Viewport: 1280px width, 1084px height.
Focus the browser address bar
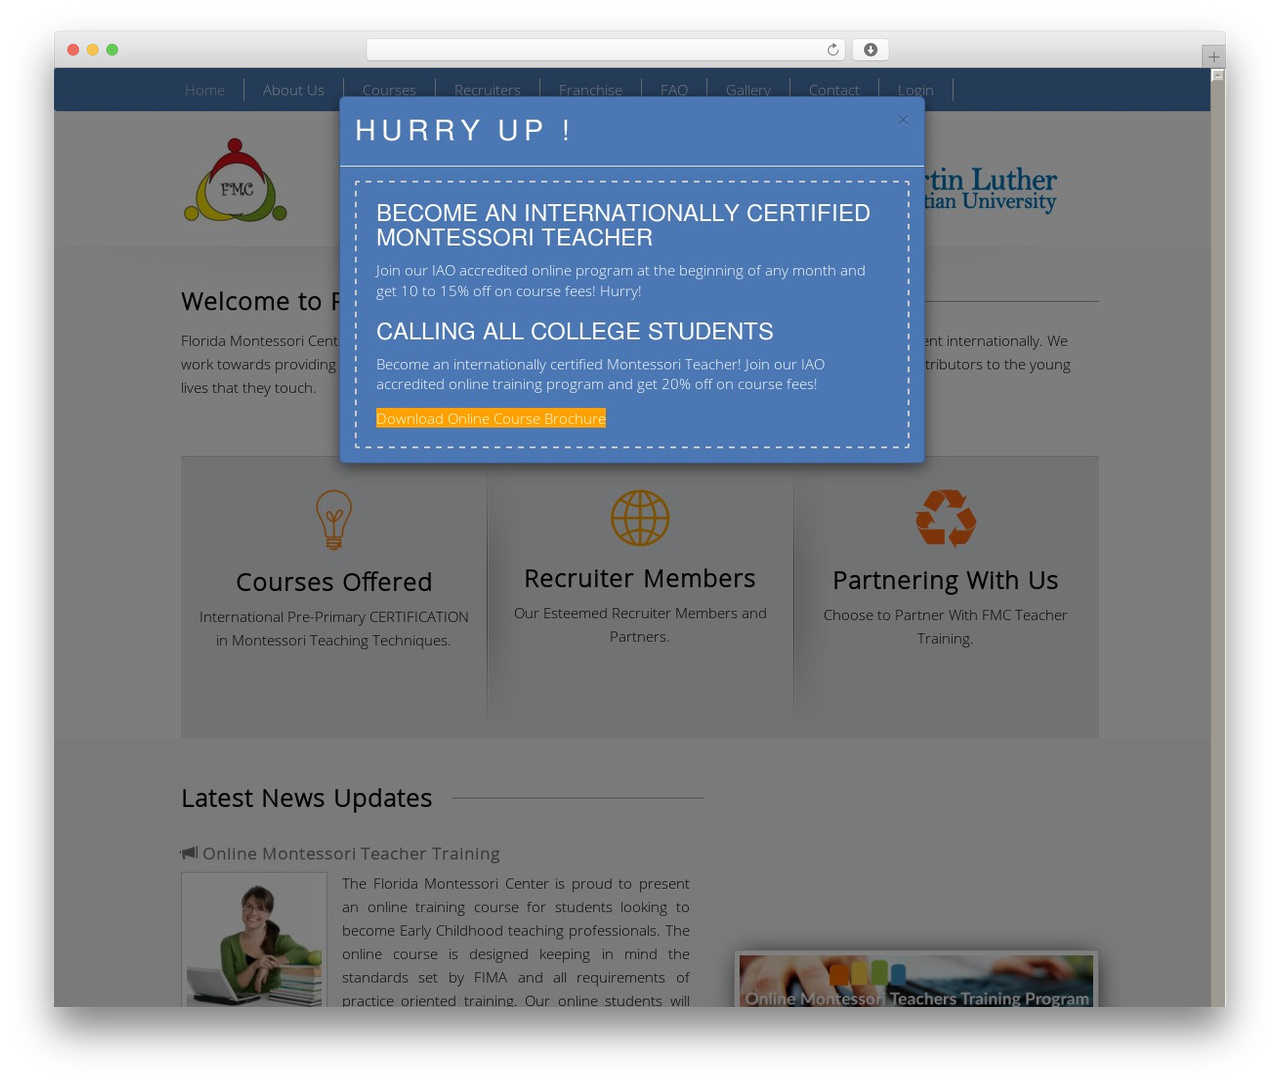click(x=605, y=50)
